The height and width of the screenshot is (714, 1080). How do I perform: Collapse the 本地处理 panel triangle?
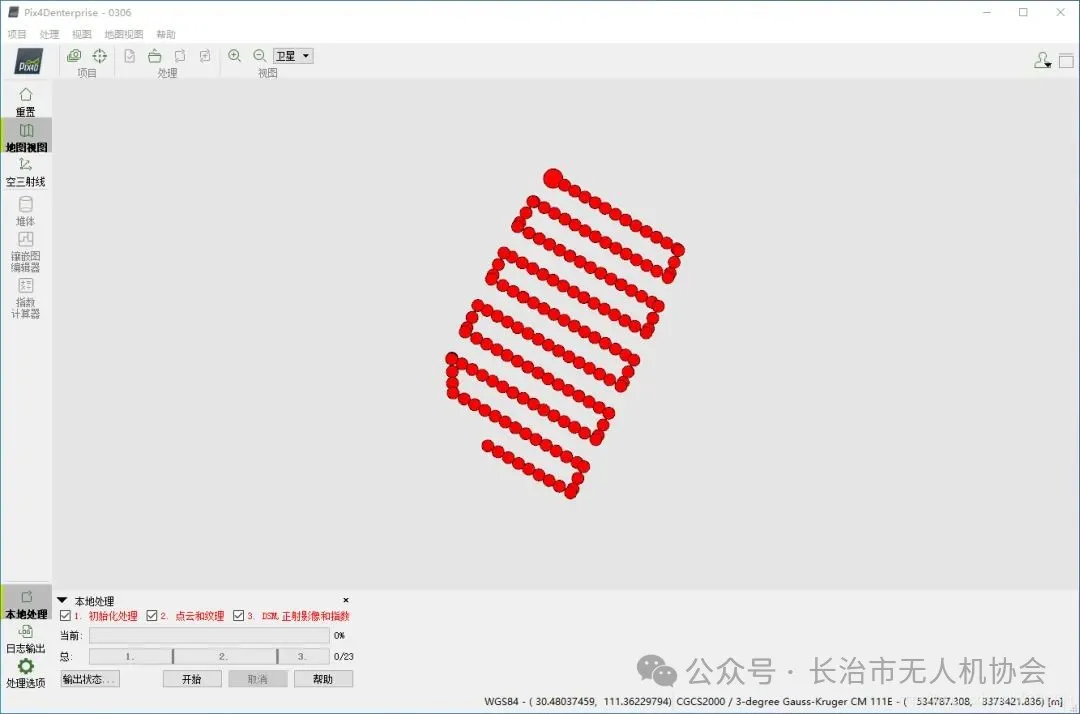coord(62,600)
